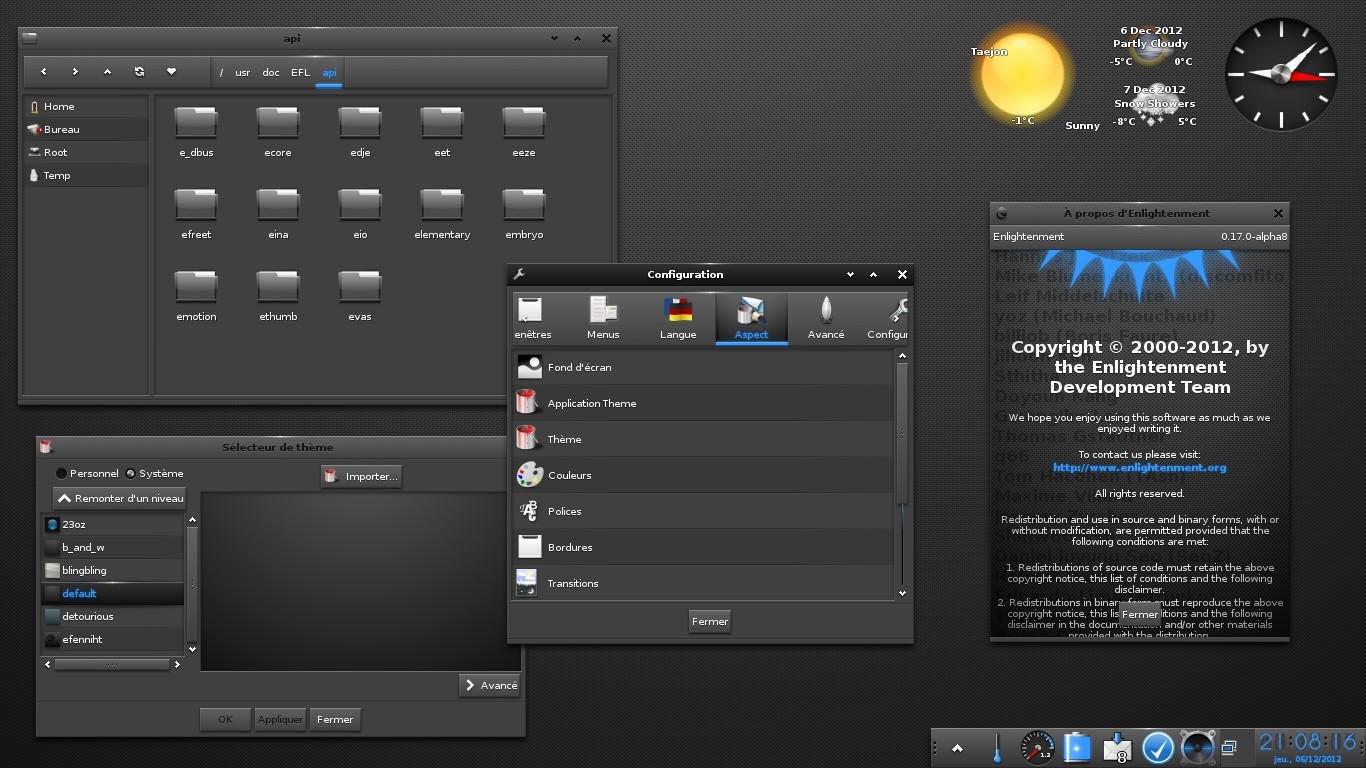Select the Système radio button
1366x768 pixels.
[131, 473]
